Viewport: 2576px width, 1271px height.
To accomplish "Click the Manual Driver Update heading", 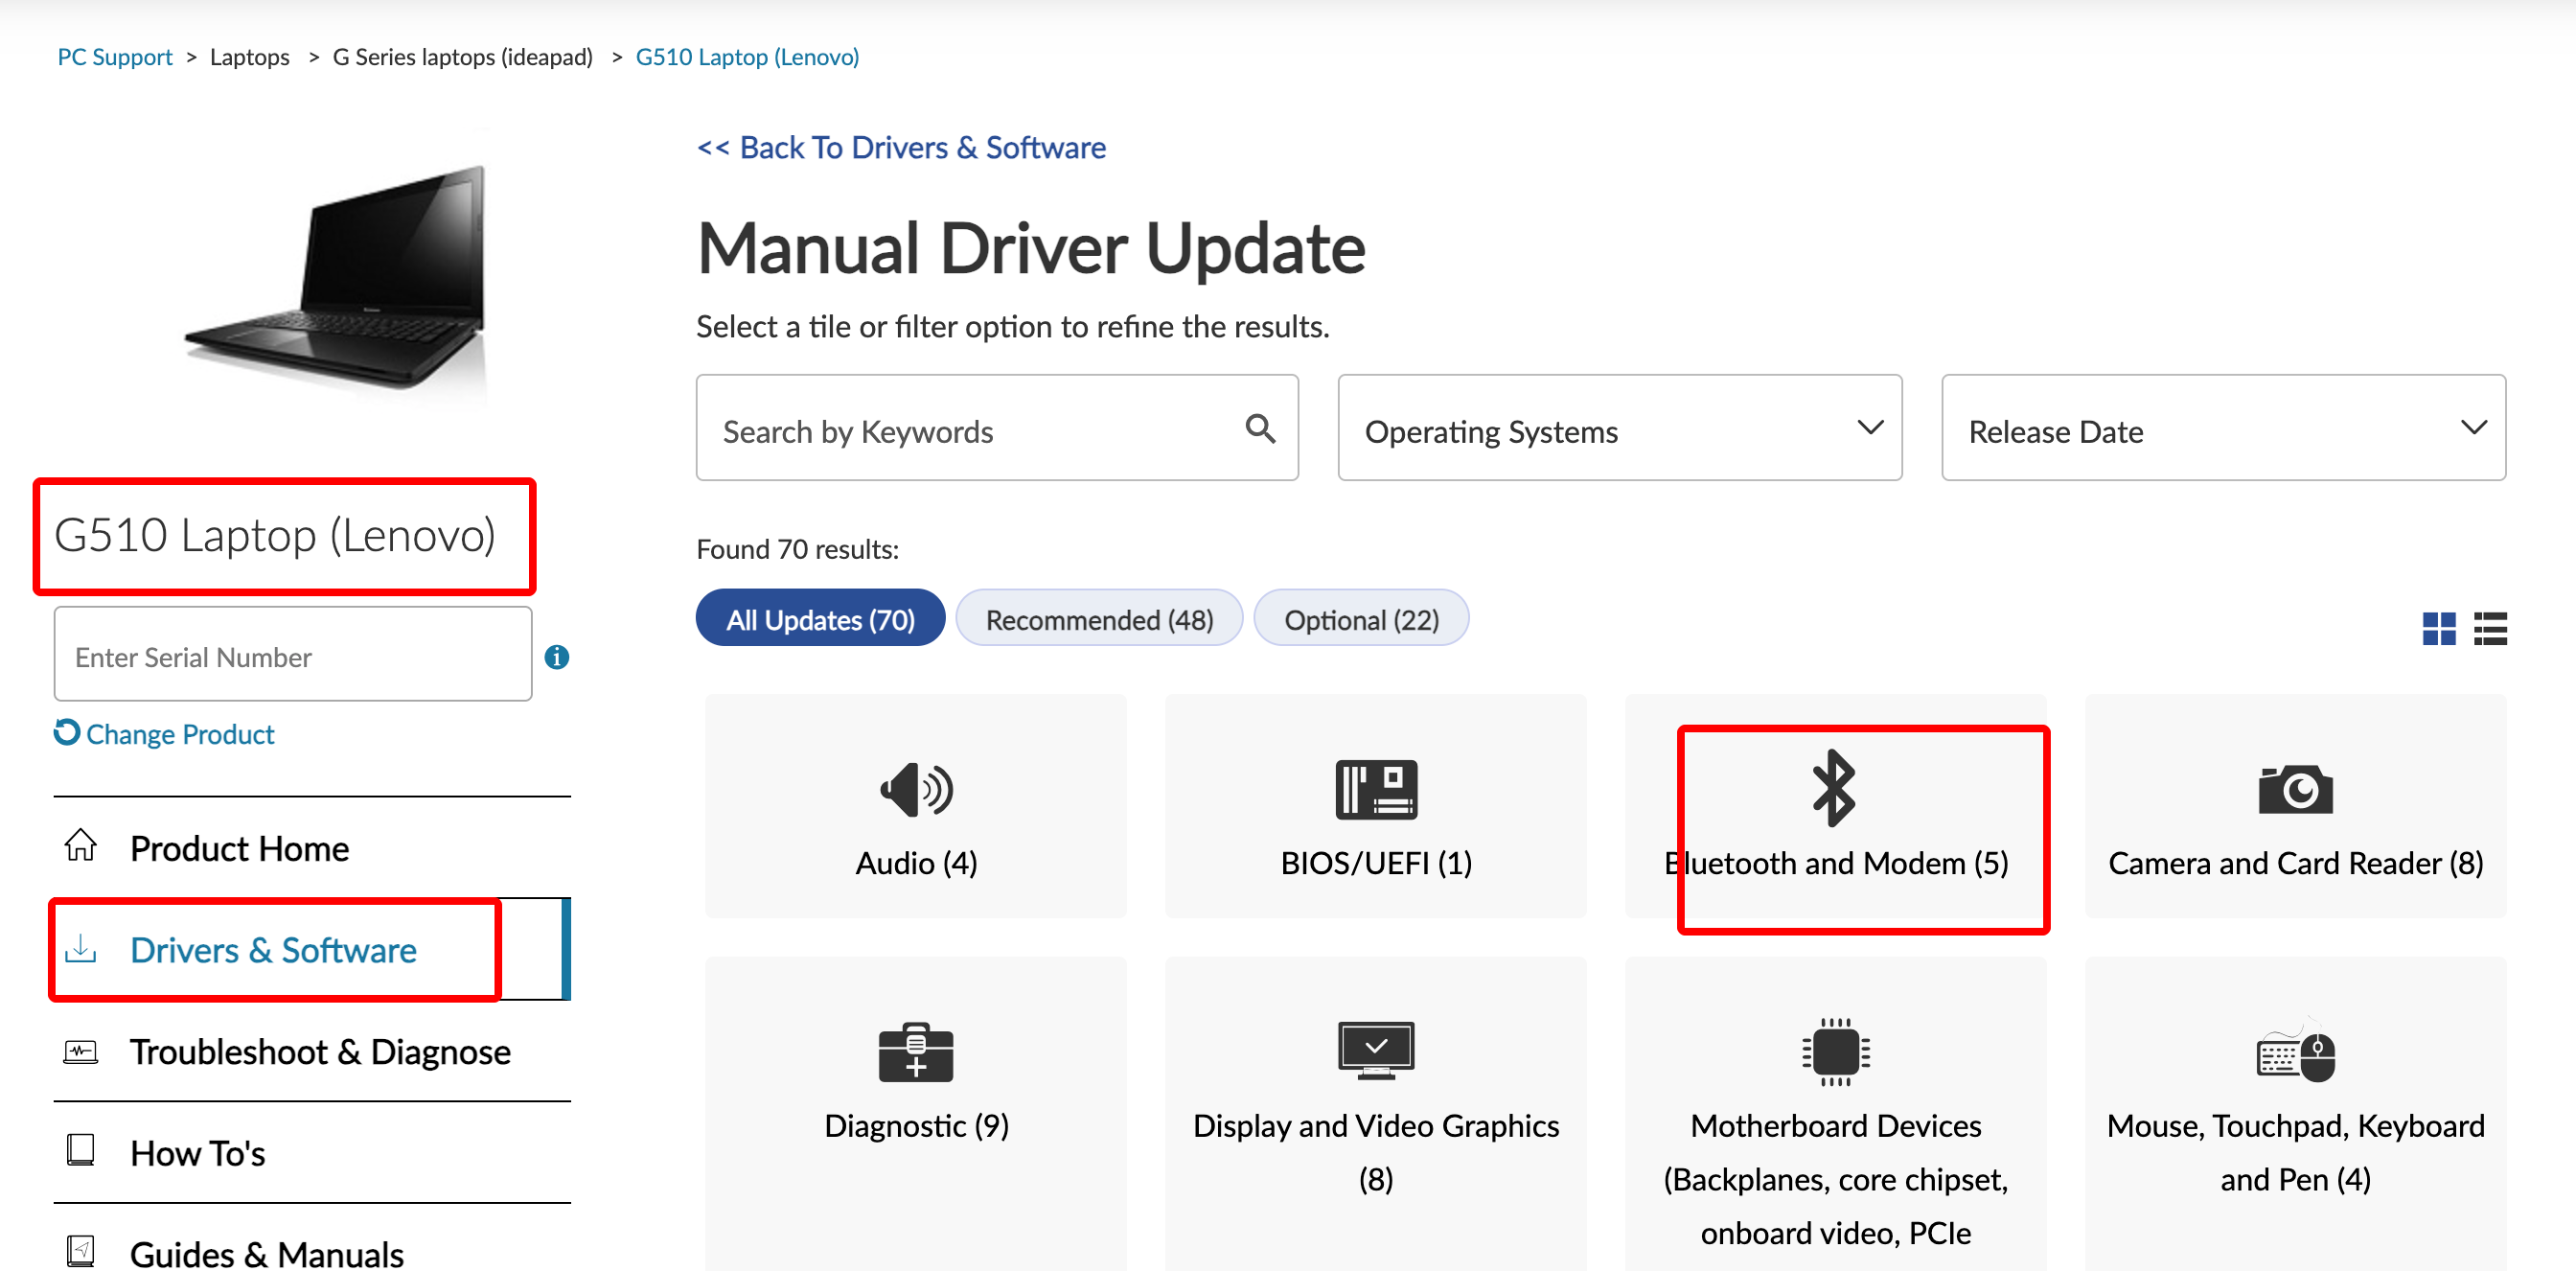I will point(1031,248).
